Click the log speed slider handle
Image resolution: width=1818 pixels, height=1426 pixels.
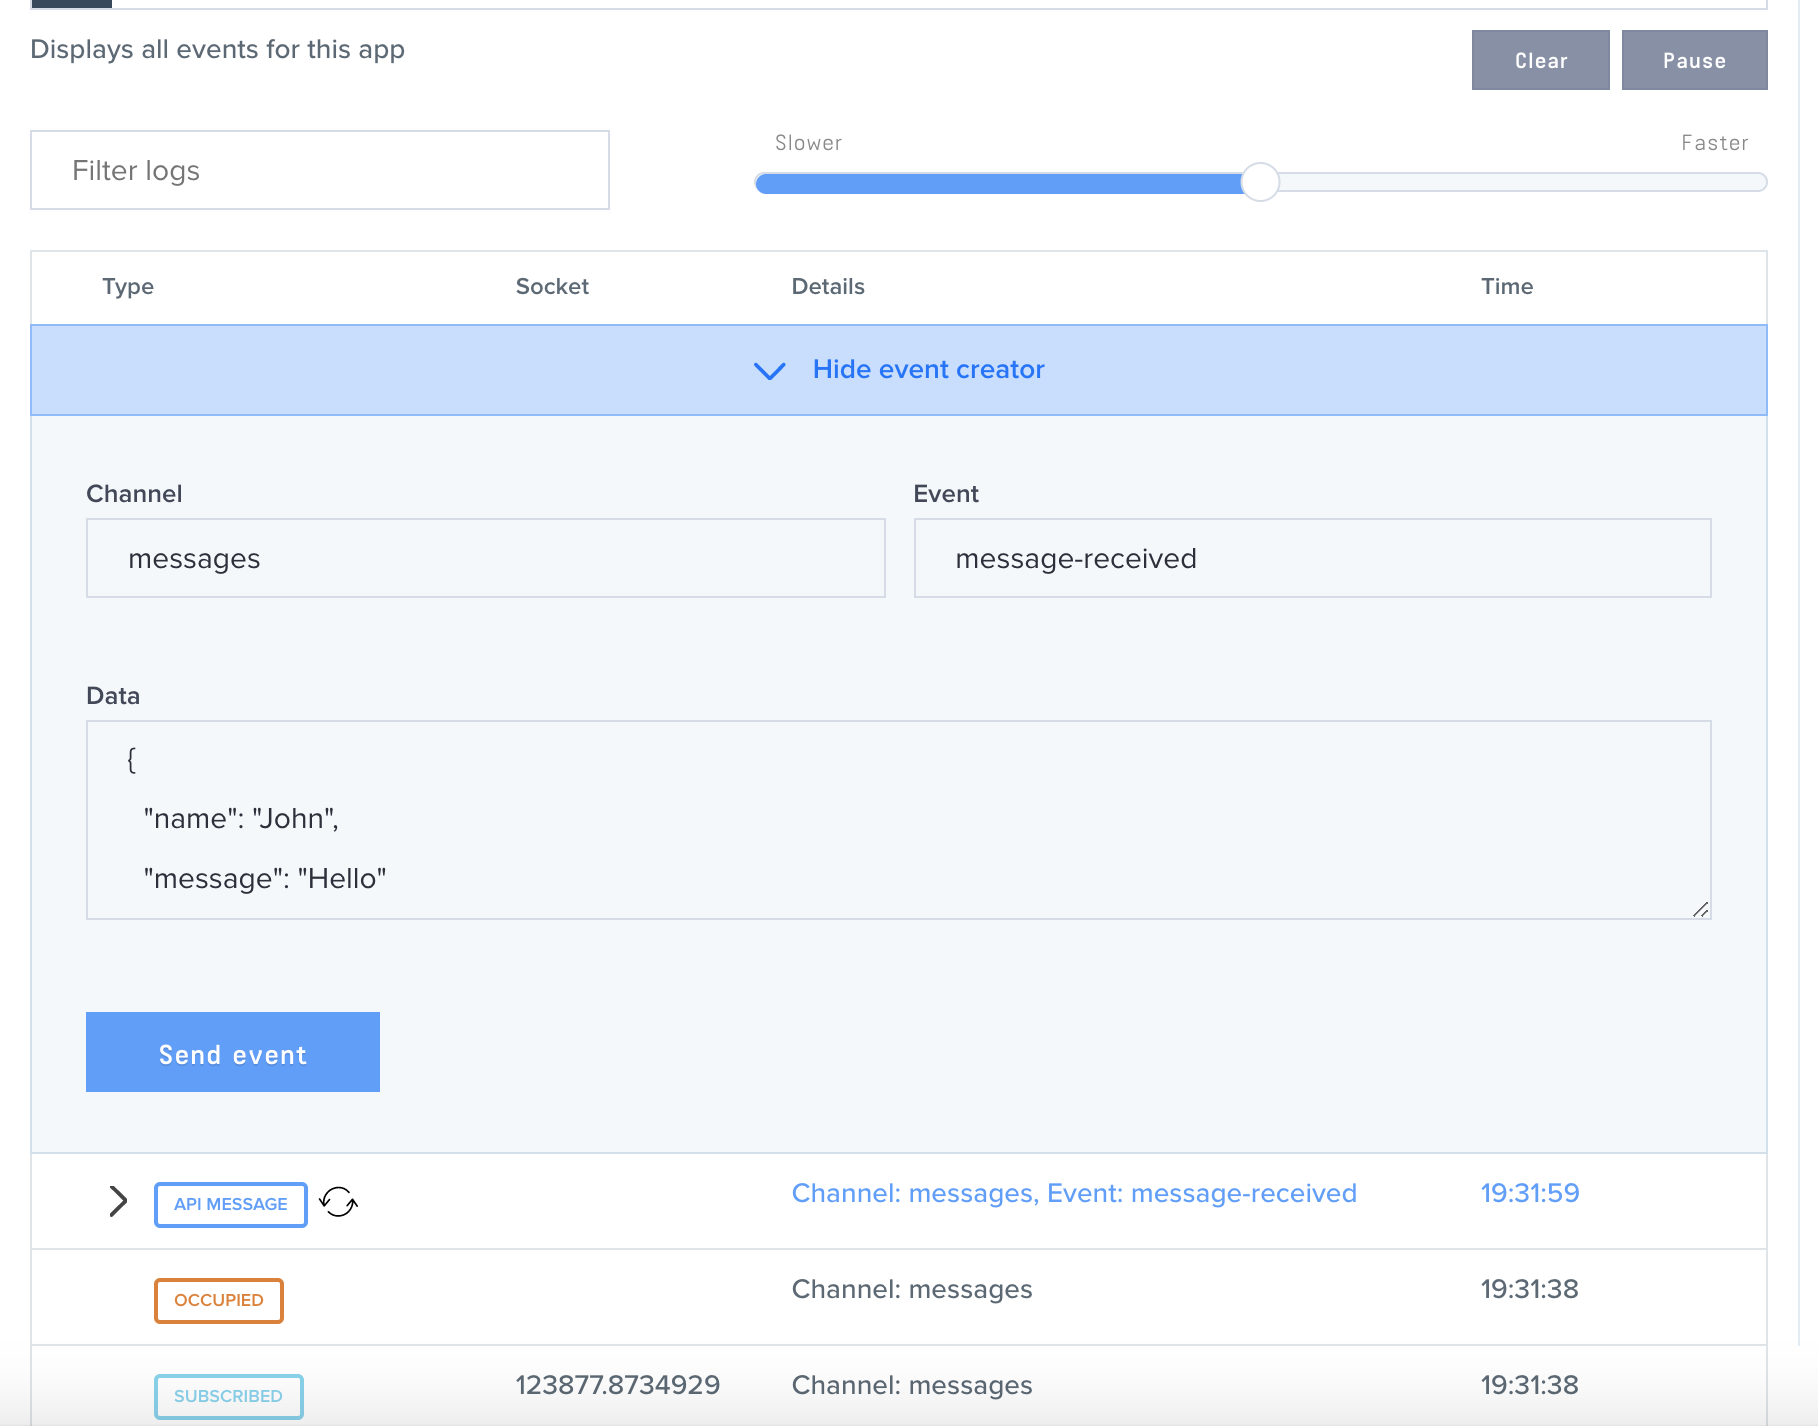click(x=1260, y=182)
